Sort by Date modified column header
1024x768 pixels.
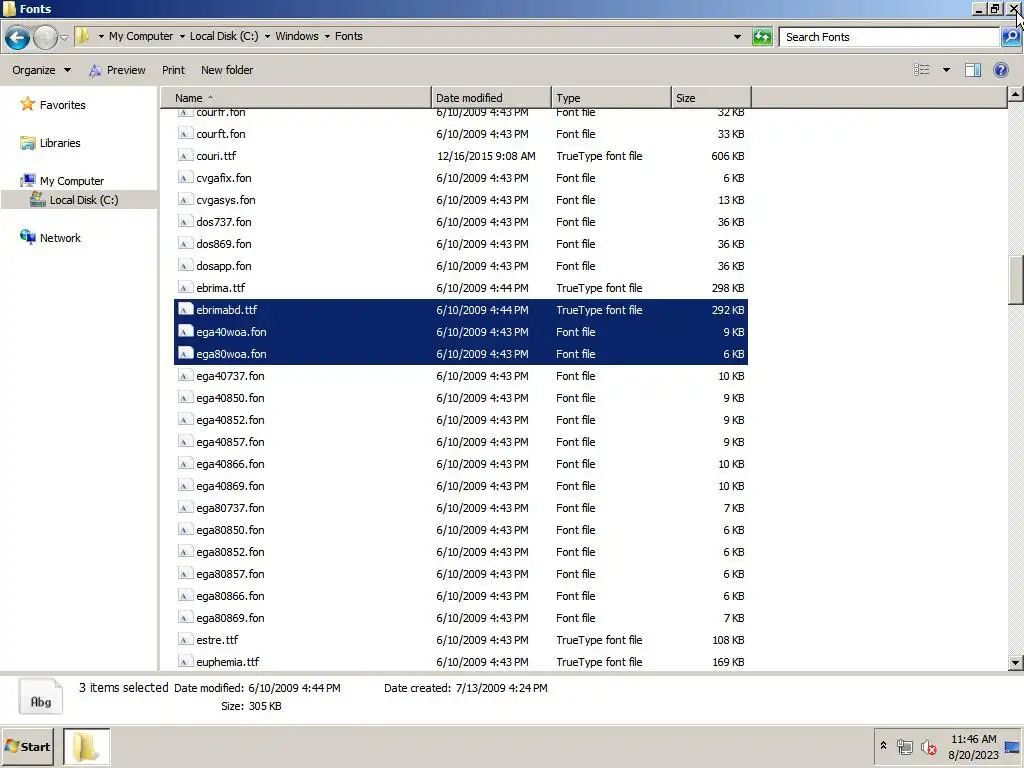coord(491,98)
